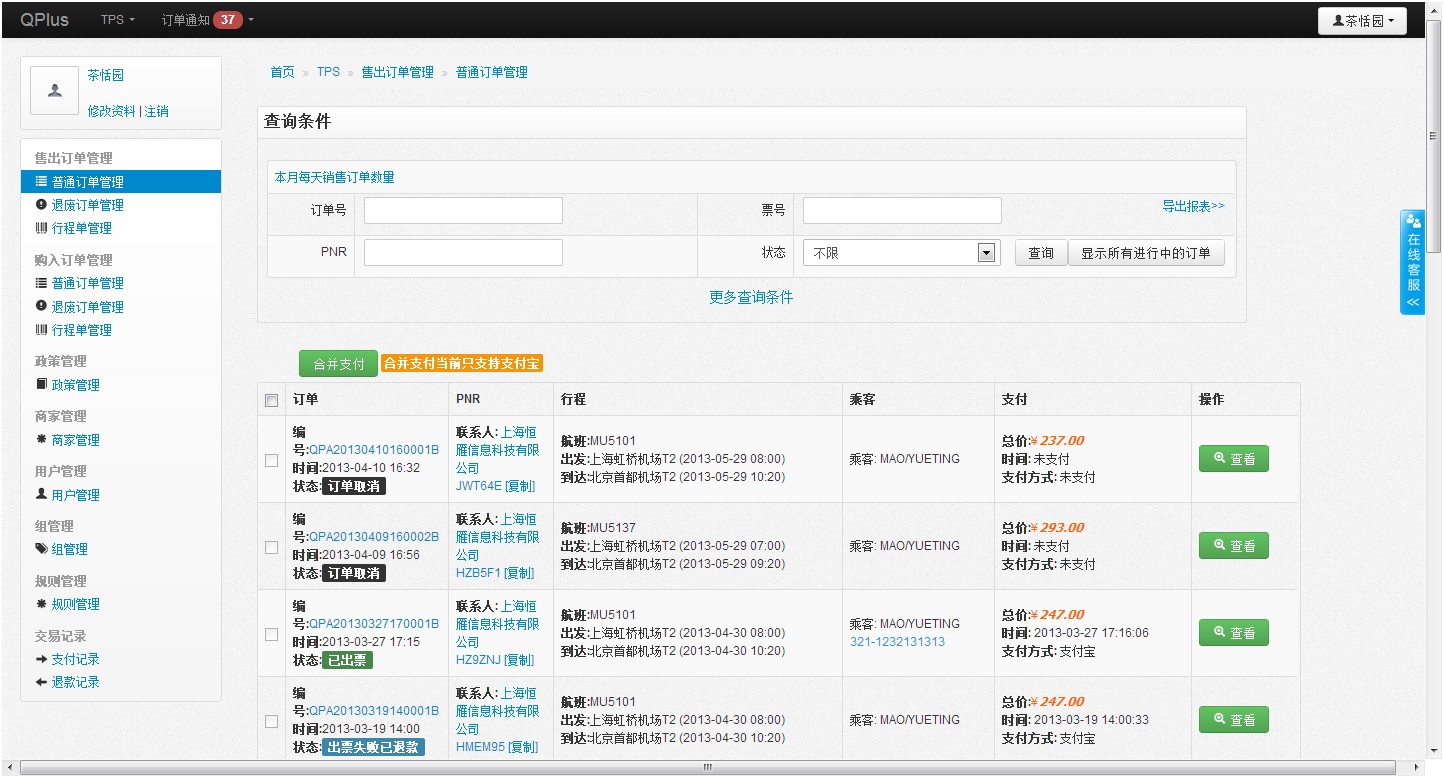Click the gear icon beside 商家管理
1444x778 pixels.
point(41,440)
